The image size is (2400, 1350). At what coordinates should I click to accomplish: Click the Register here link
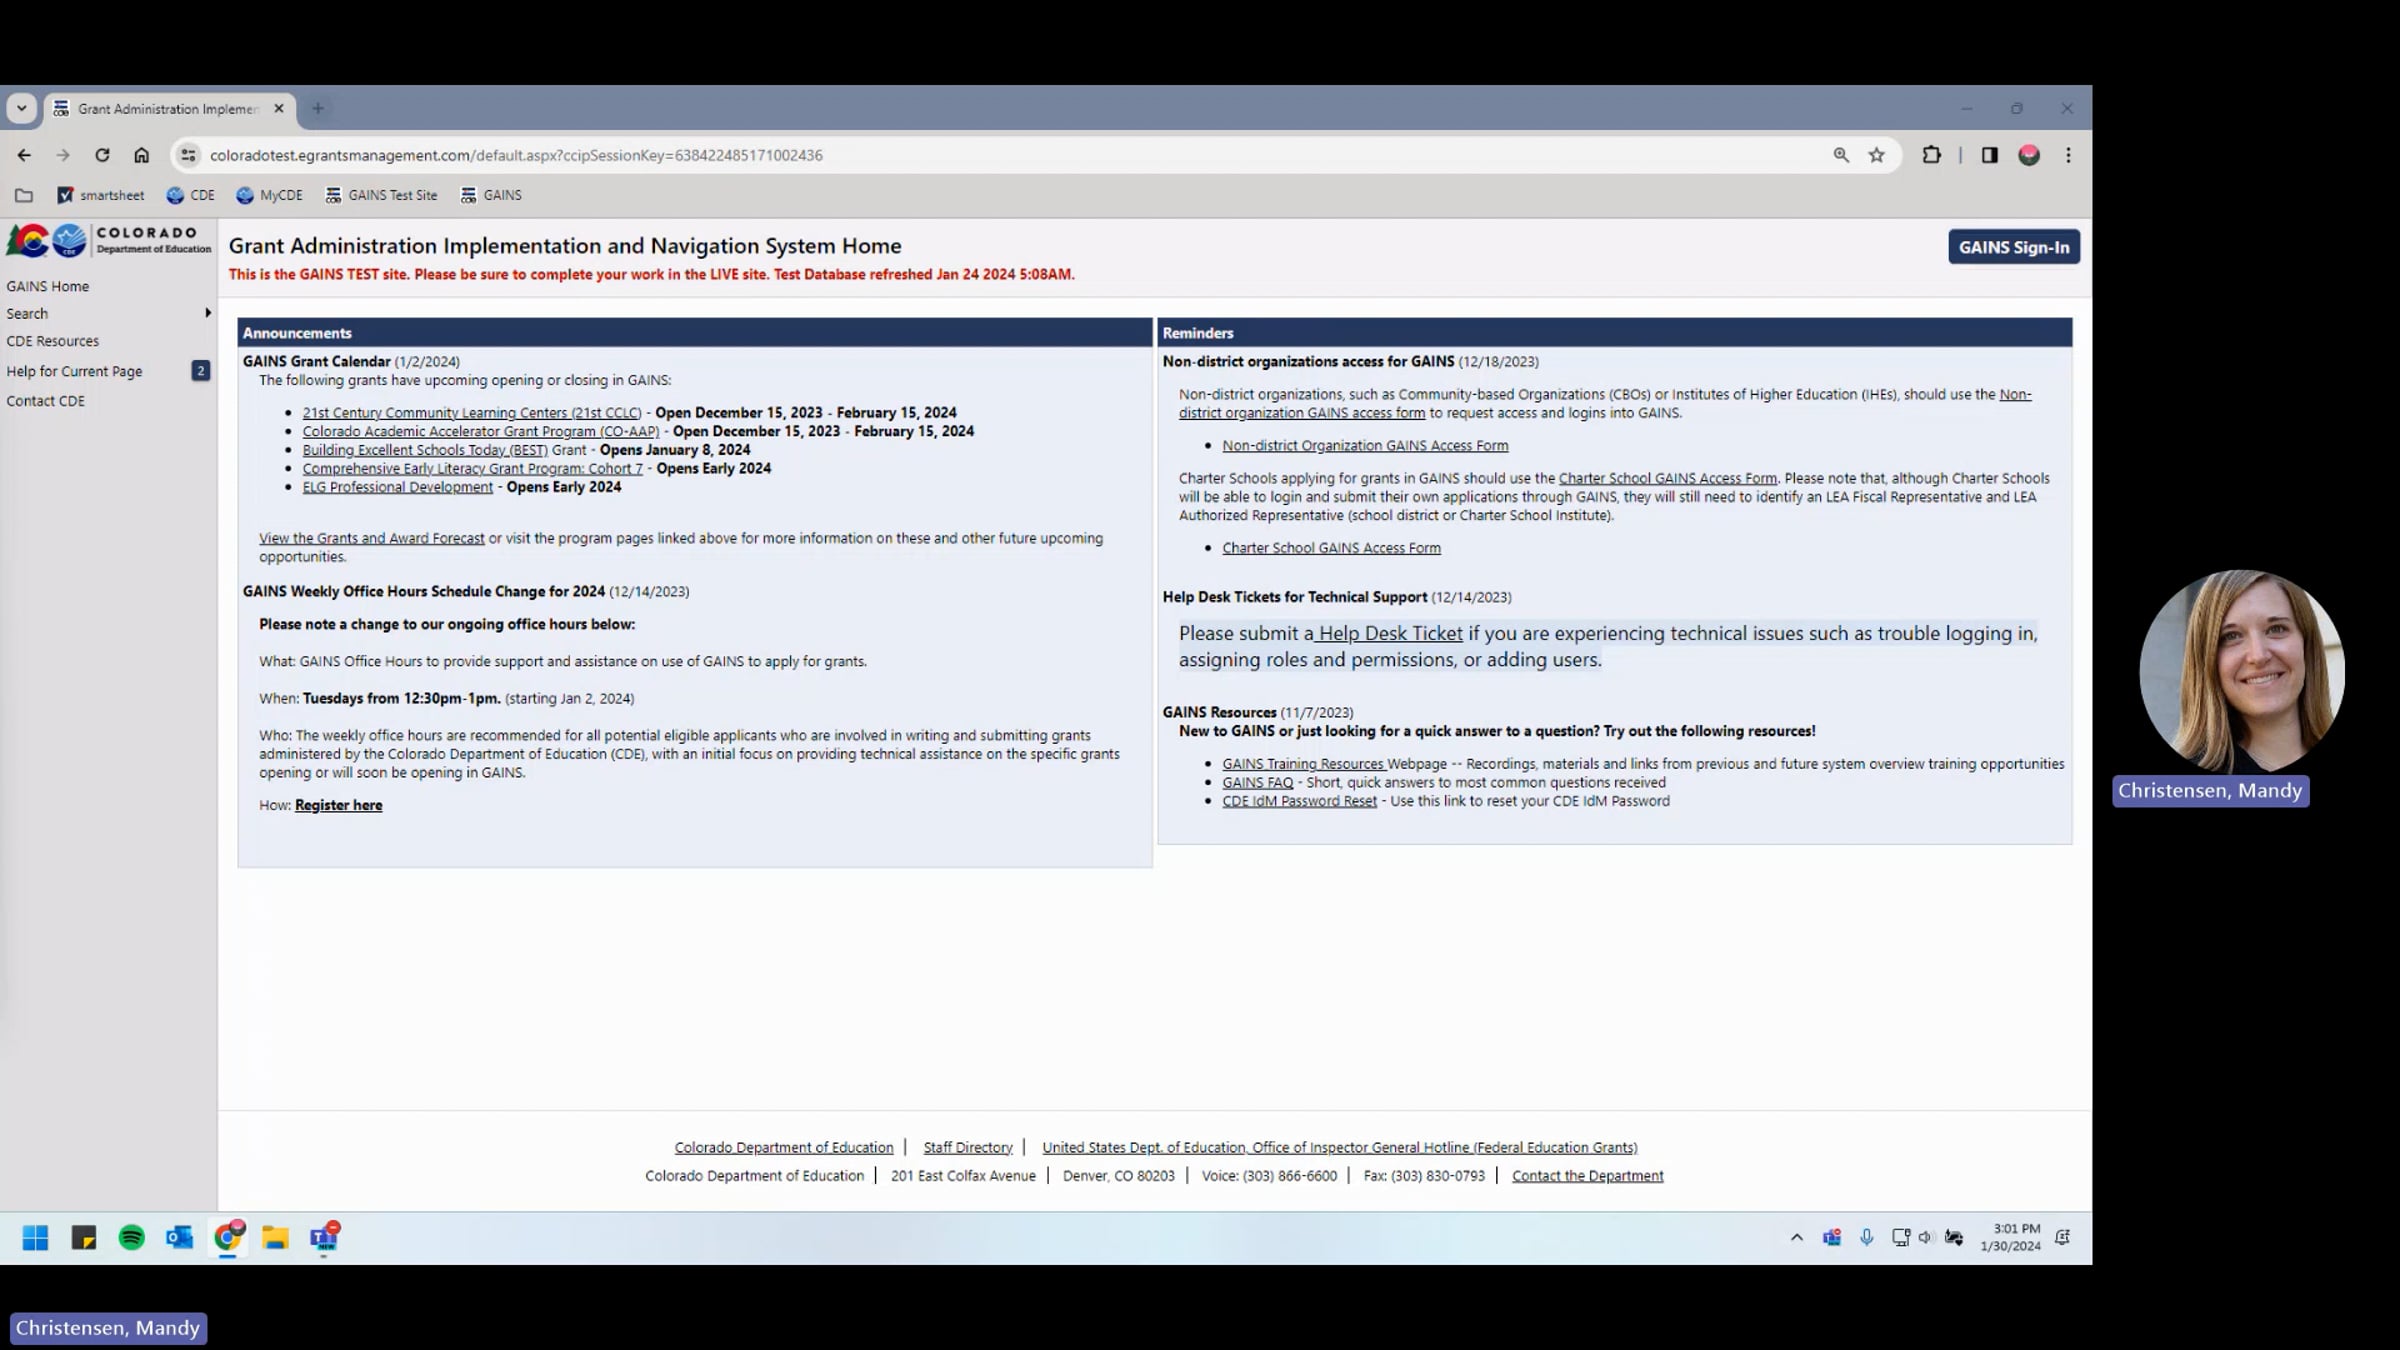339,805
